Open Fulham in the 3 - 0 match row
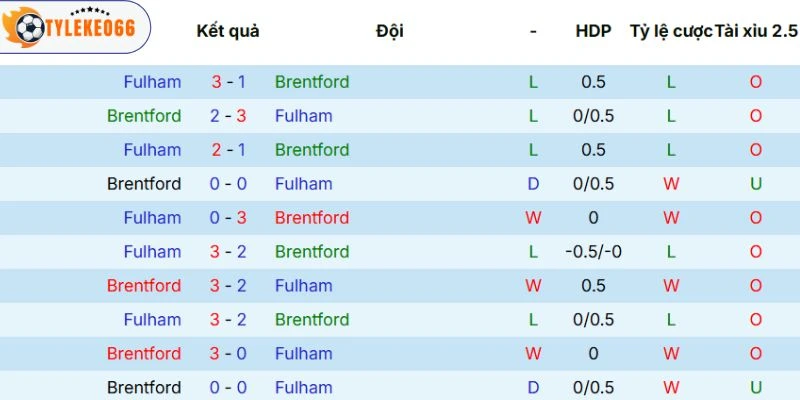Screen dimensions: 800x400 (x=303, y=354)
